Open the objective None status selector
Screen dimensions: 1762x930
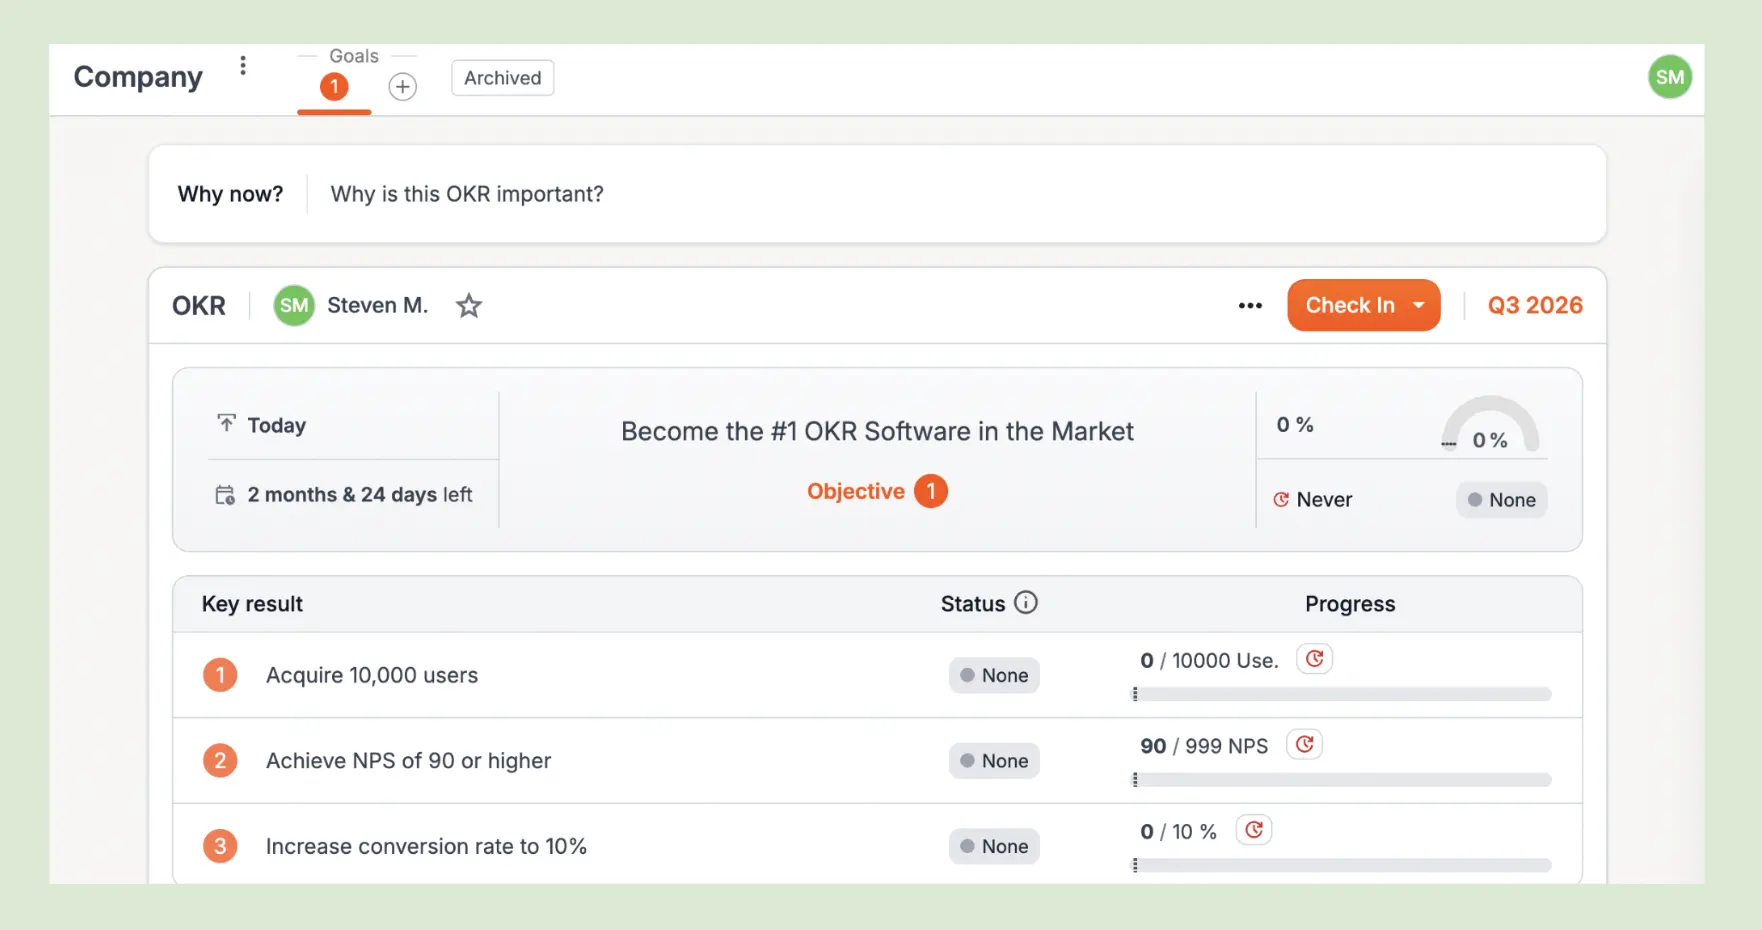1502,500
